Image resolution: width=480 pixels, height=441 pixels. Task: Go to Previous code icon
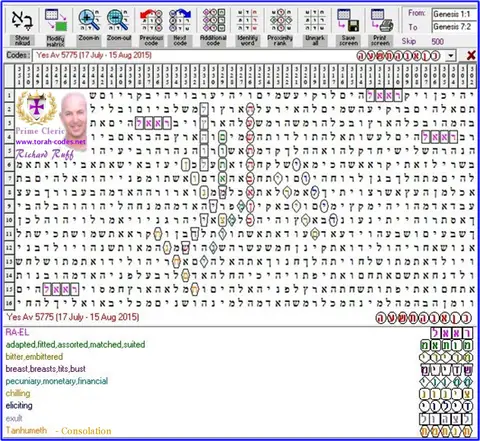[151, 20]
